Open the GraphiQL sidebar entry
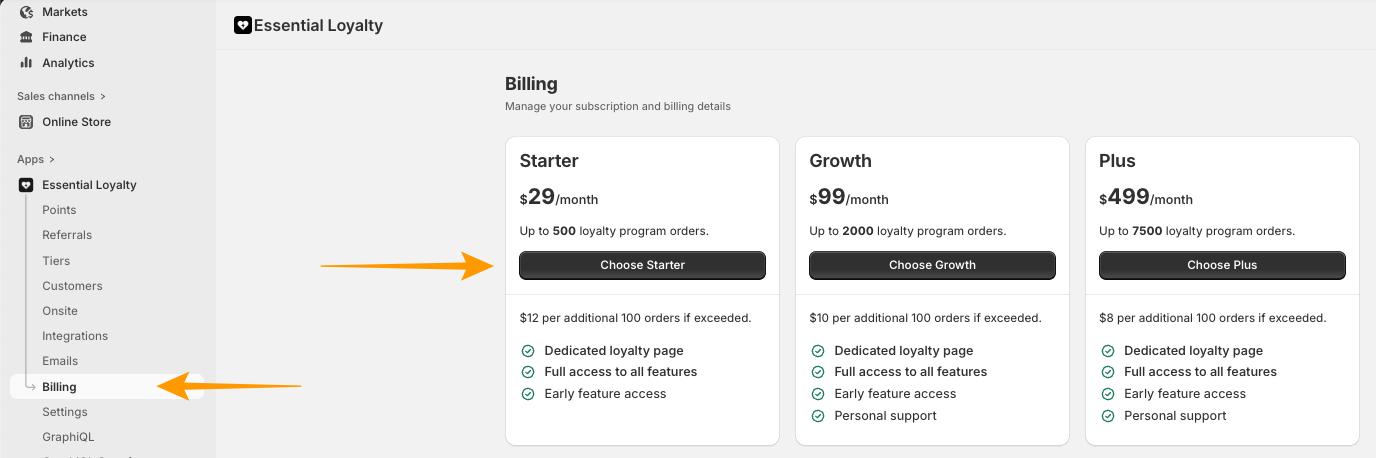1376x458 pixels. click(x=68, y=437)
